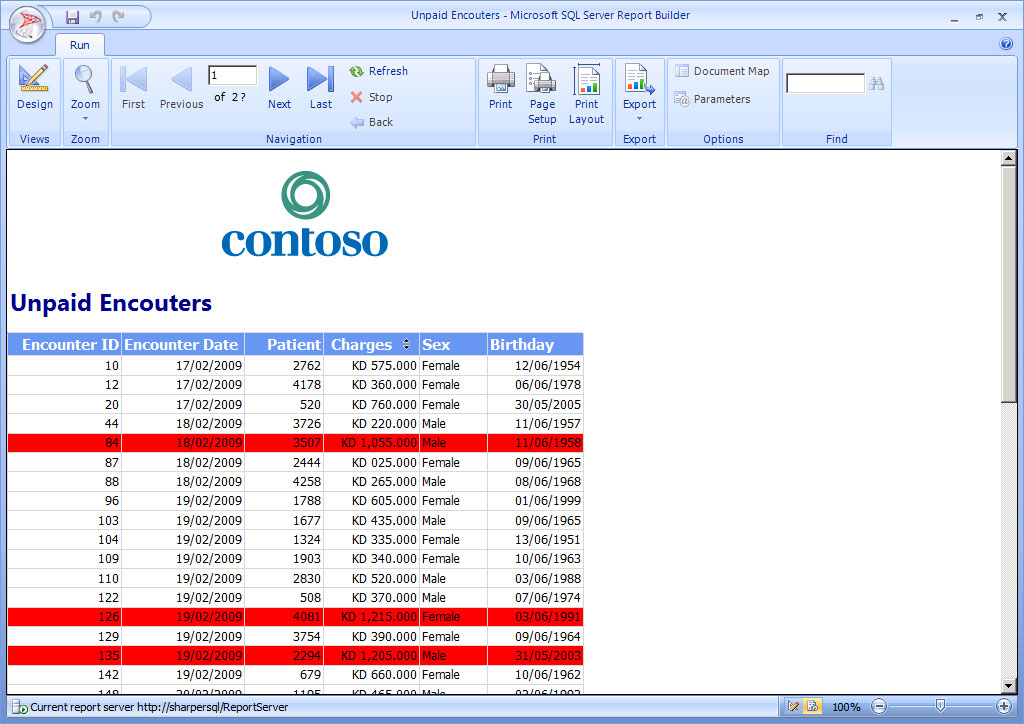Toggle the Document Map pane

(x=722, y=71)
